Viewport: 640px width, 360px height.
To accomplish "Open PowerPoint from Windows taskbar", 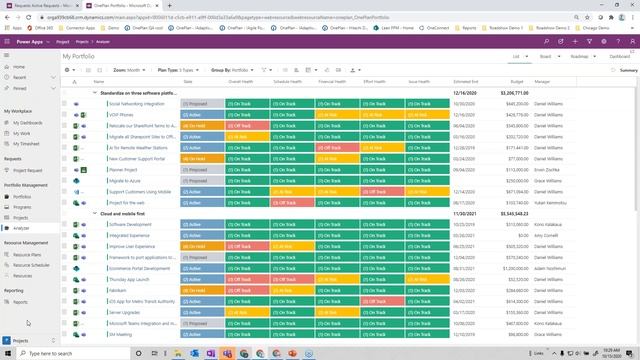I will (x=293, y=353).
